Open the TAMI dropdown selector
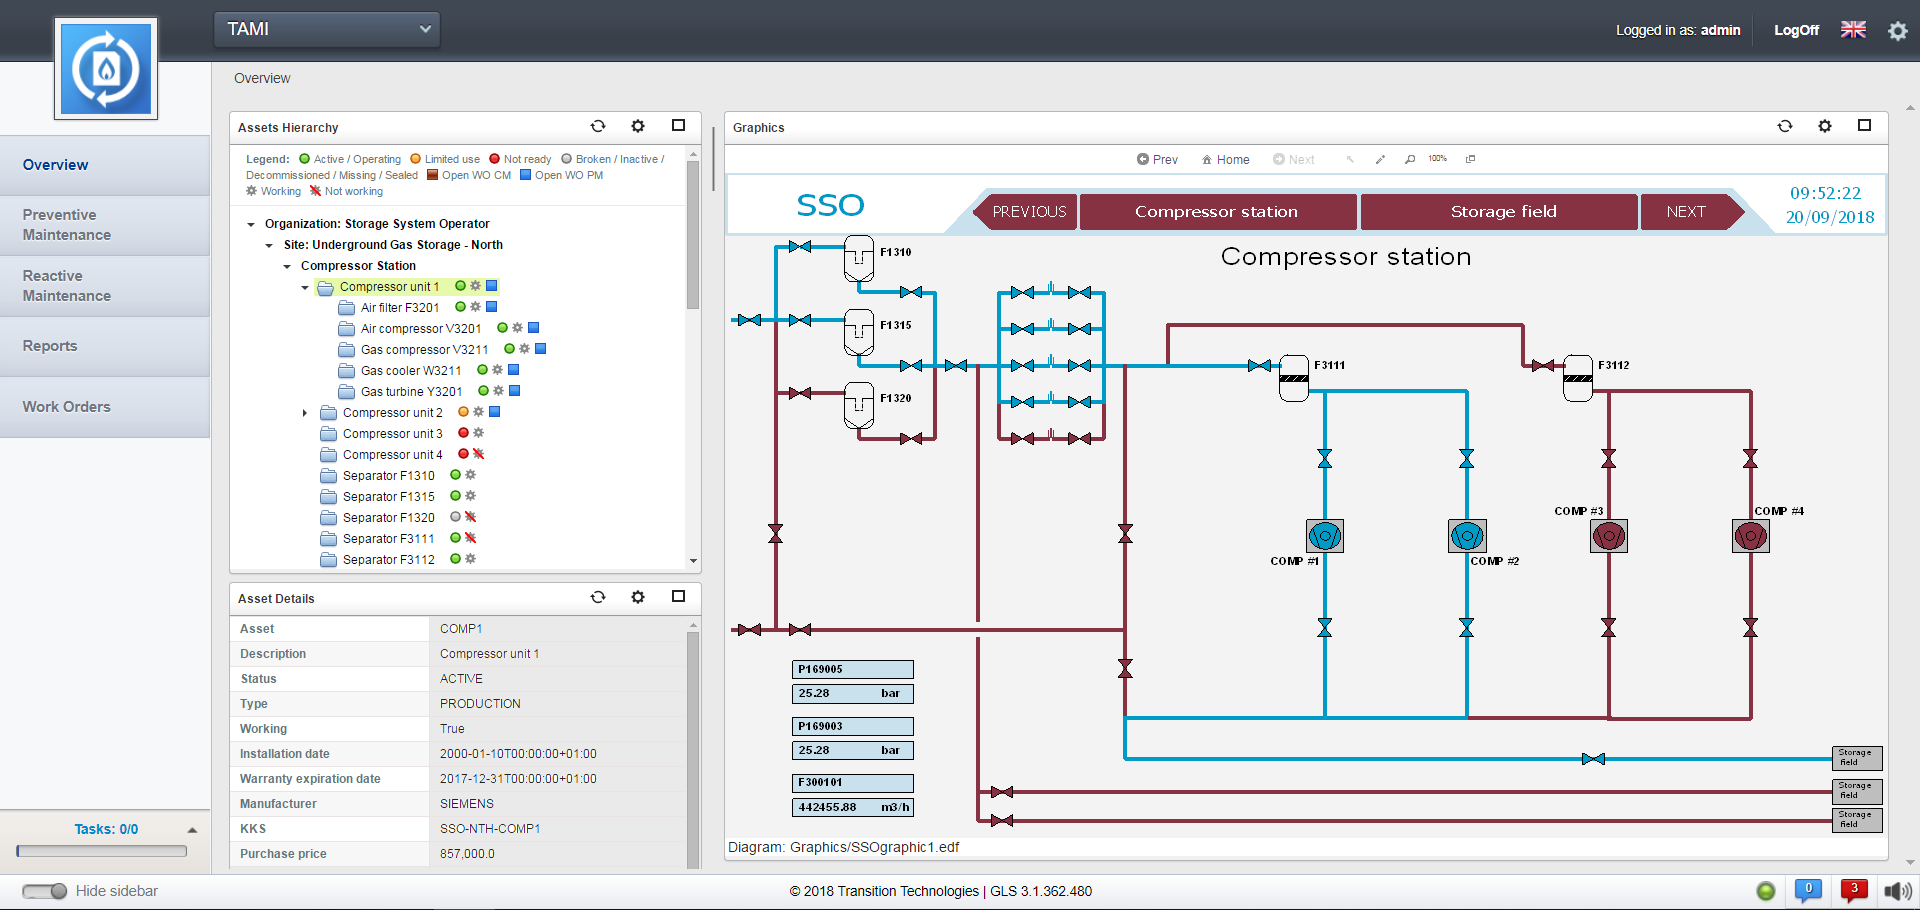 327,29
